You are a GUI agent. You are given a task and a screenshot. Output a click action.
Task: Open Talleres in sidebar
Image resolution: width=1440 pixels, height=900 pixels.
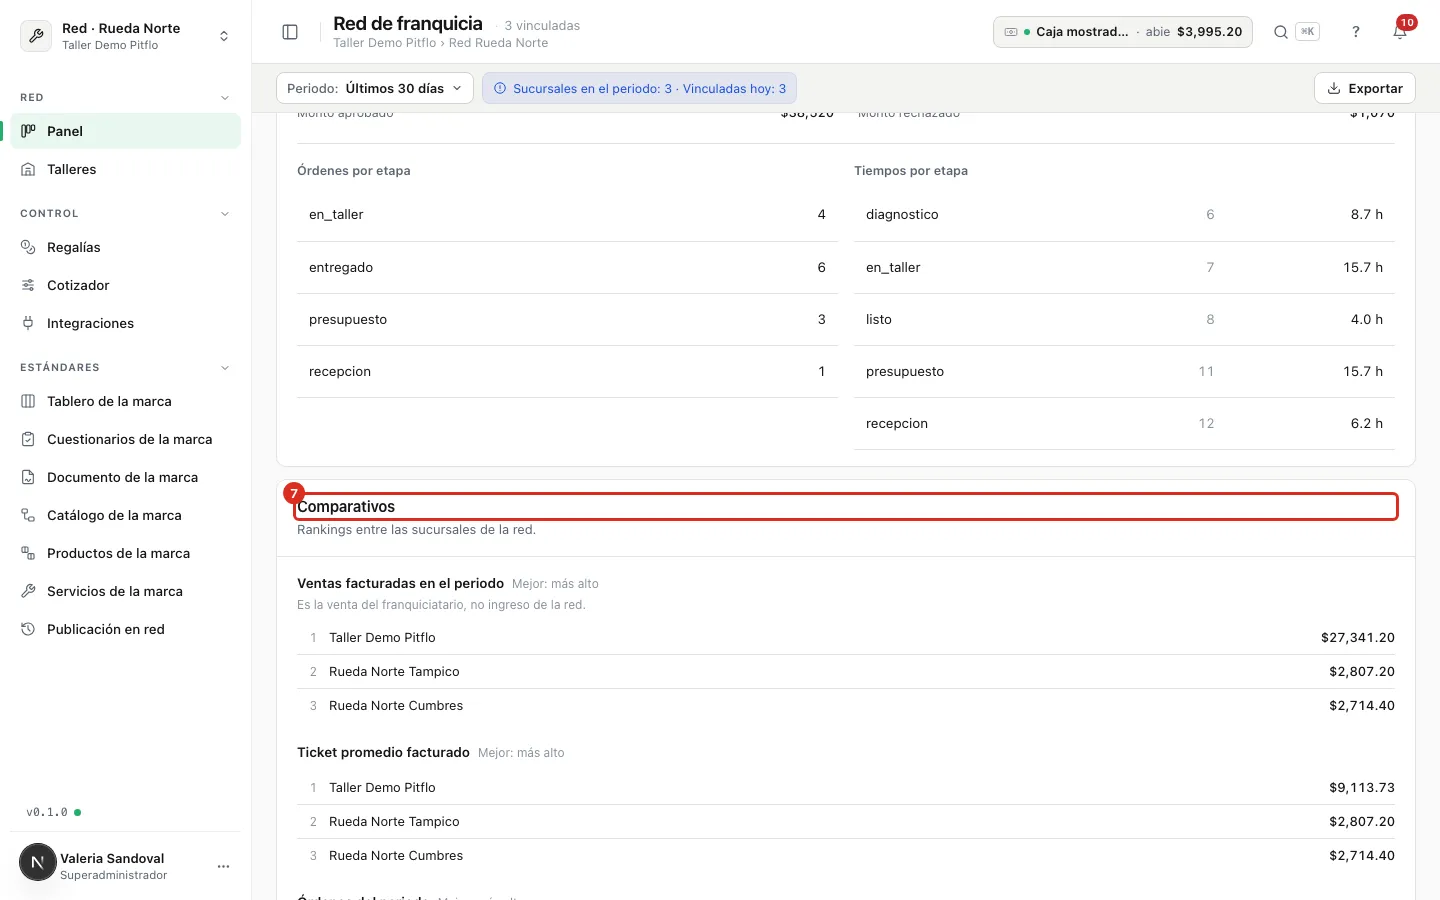[x=126, y=169]
